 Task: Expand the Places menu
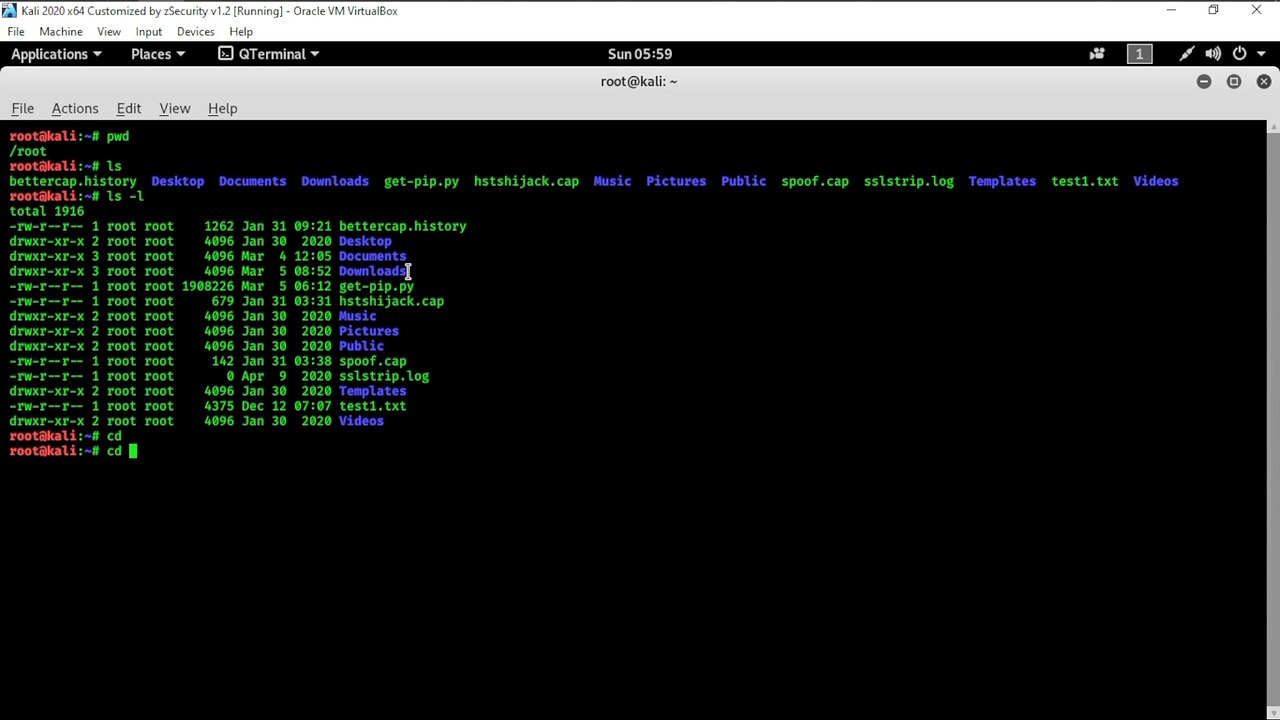[158, 54]
